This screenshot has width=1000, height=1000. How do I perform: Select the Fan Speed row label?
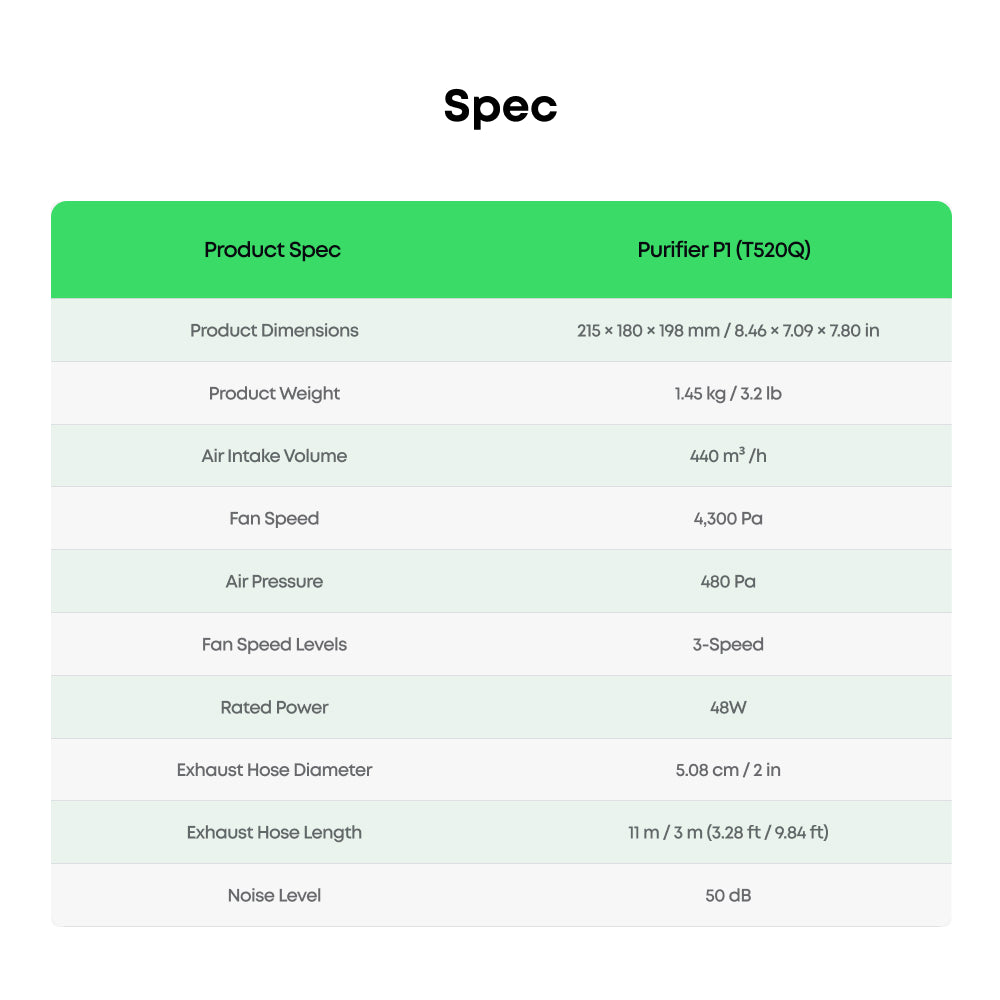point(274,518)
